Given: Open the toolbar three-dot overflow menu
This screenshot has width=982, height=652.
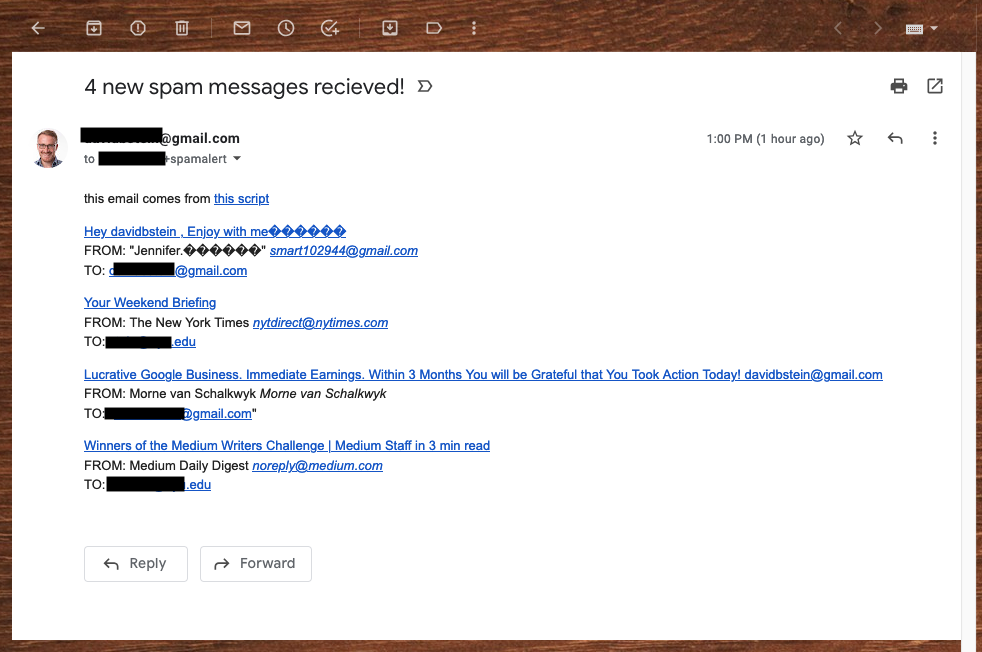Looking at the screenshot, I should (473, 28).
